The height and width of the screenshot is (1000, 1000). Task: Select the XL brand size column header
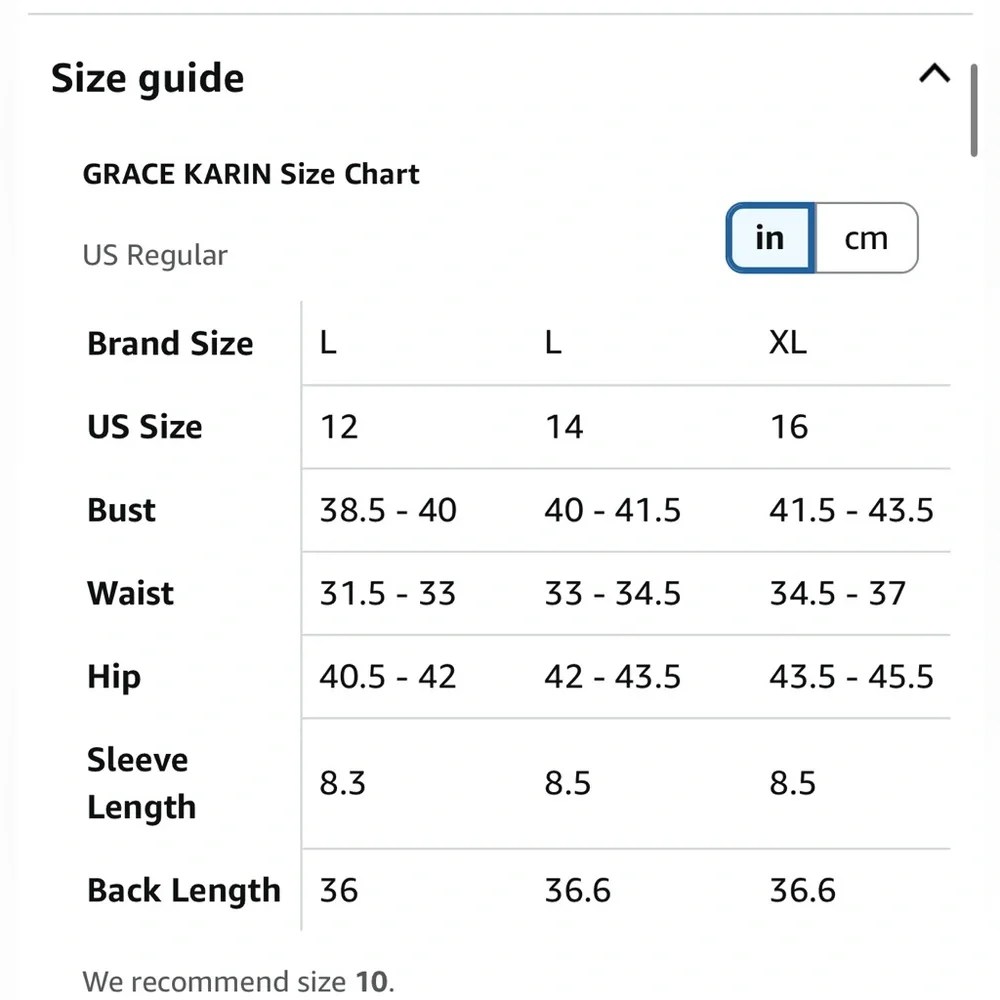click(788, 343)
